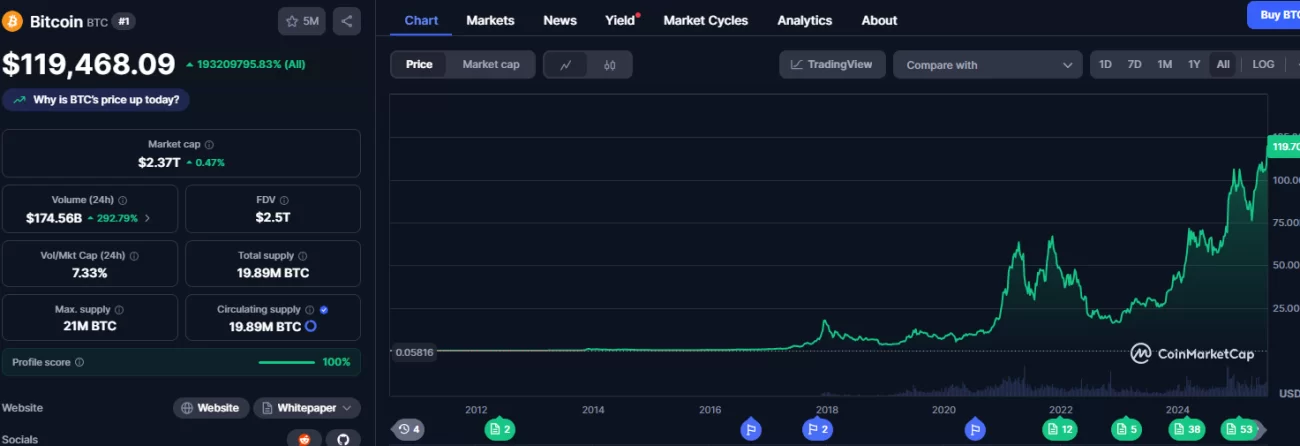Switch chart to line view icon
This screenshot has height=446, width=1300.
pos(566,65)
